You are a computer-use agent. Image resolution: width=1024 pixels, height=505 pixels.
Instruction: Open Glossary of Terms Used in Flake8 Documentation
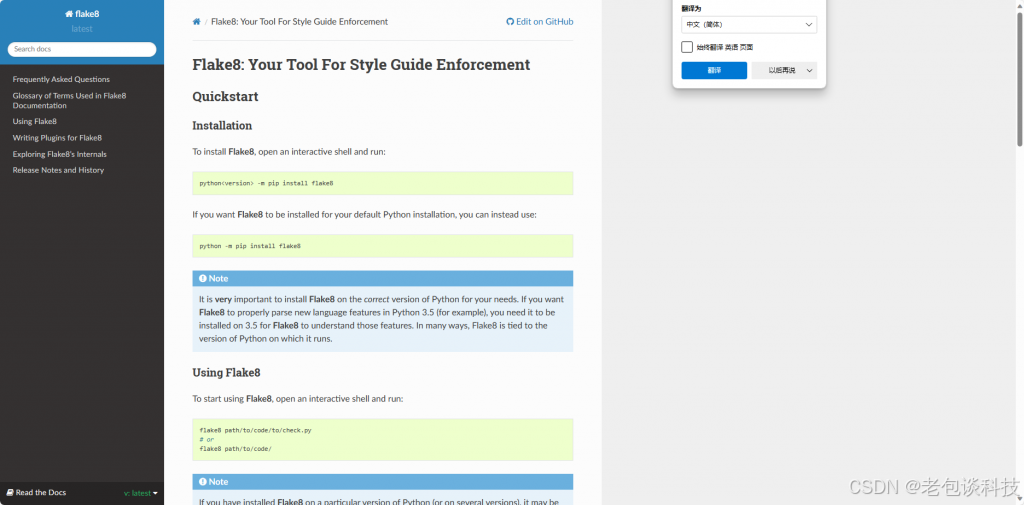tap(69, 101)
